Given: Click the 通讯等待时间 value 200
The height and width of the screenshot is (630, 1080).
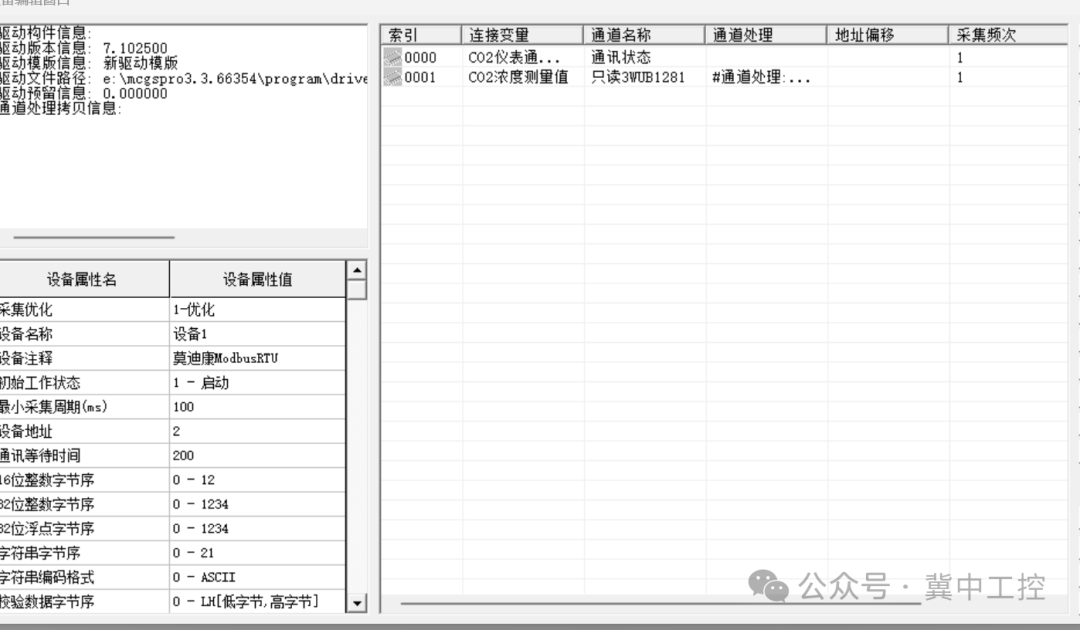Looking at the screenshot, I should click(x=258, y=456).
